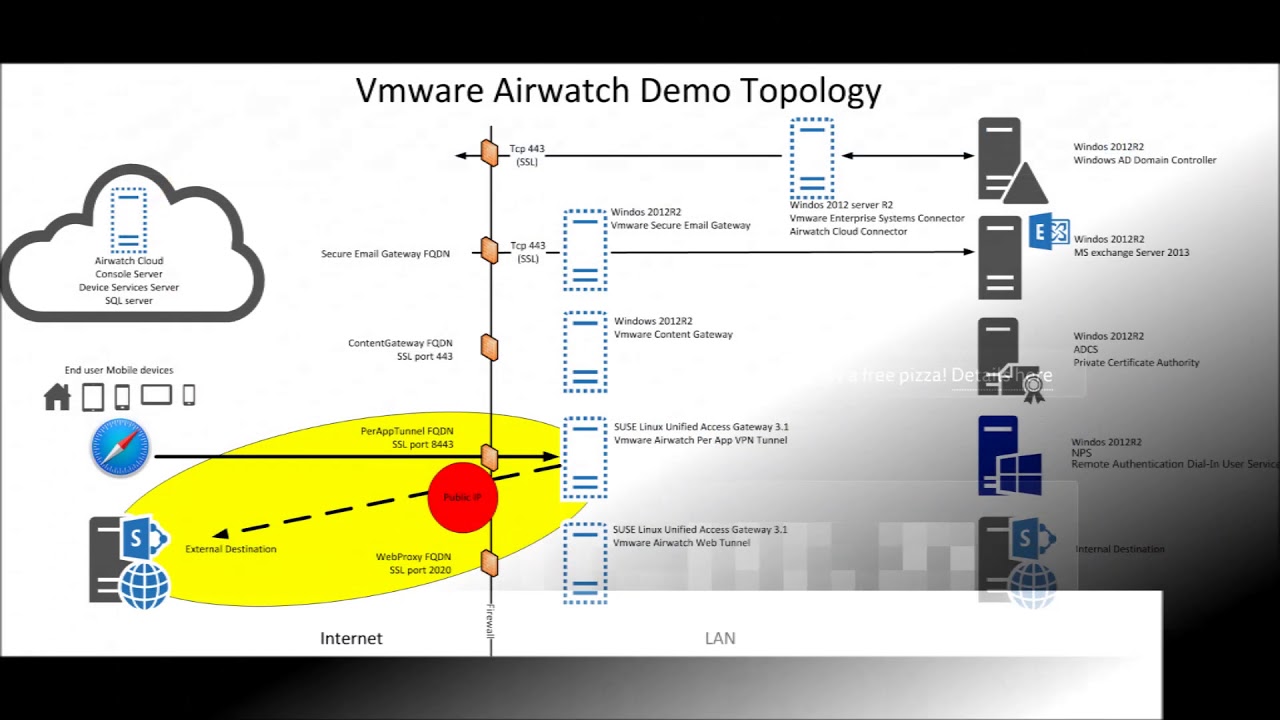Click the orange firewall port for Secure Email Gateway FQDN
The width and height of the screenshot is (1280, 720).
pos(489,250)
